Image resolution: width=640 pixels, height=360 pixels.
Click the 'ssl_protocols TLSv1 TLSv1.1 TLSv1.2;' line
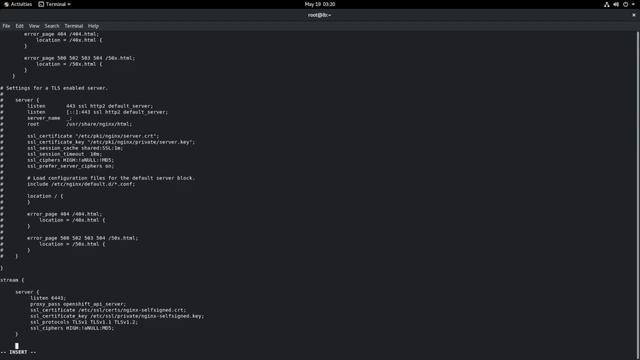click(84, 322)
